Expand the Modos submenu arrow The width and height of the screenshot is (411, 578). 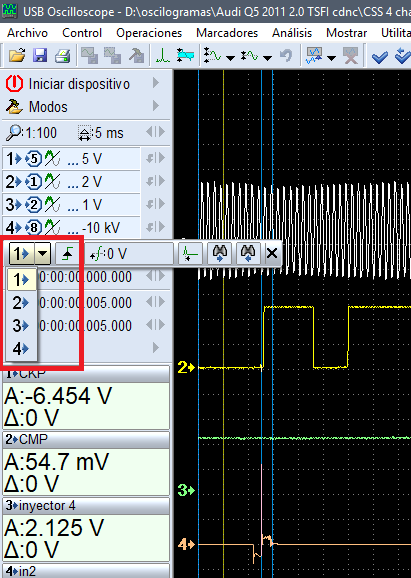[x=156, y=106]
